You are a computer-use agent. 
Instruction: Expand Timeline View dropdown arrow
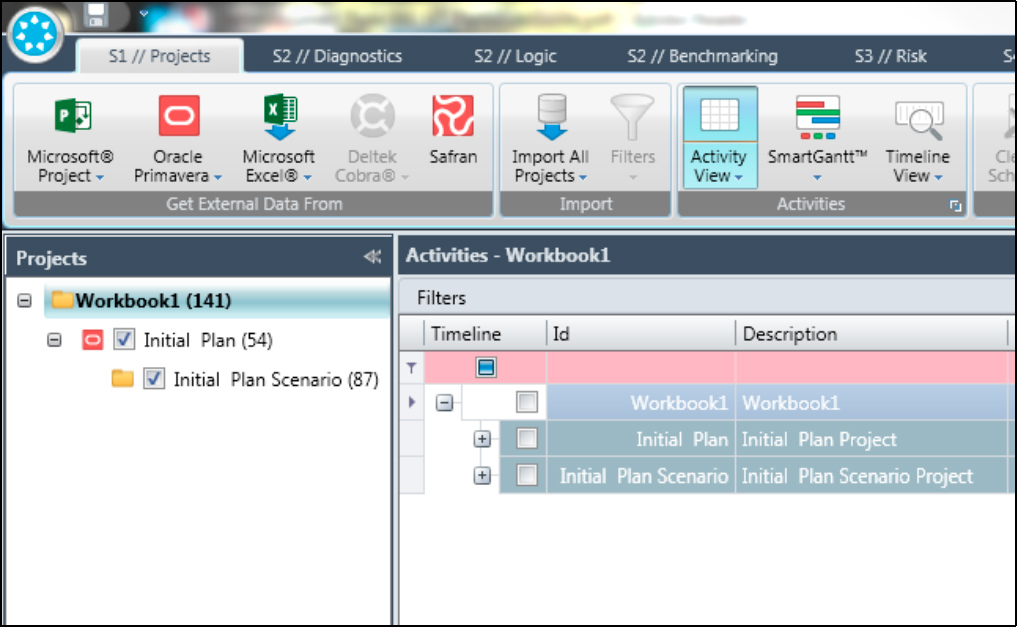939,177
